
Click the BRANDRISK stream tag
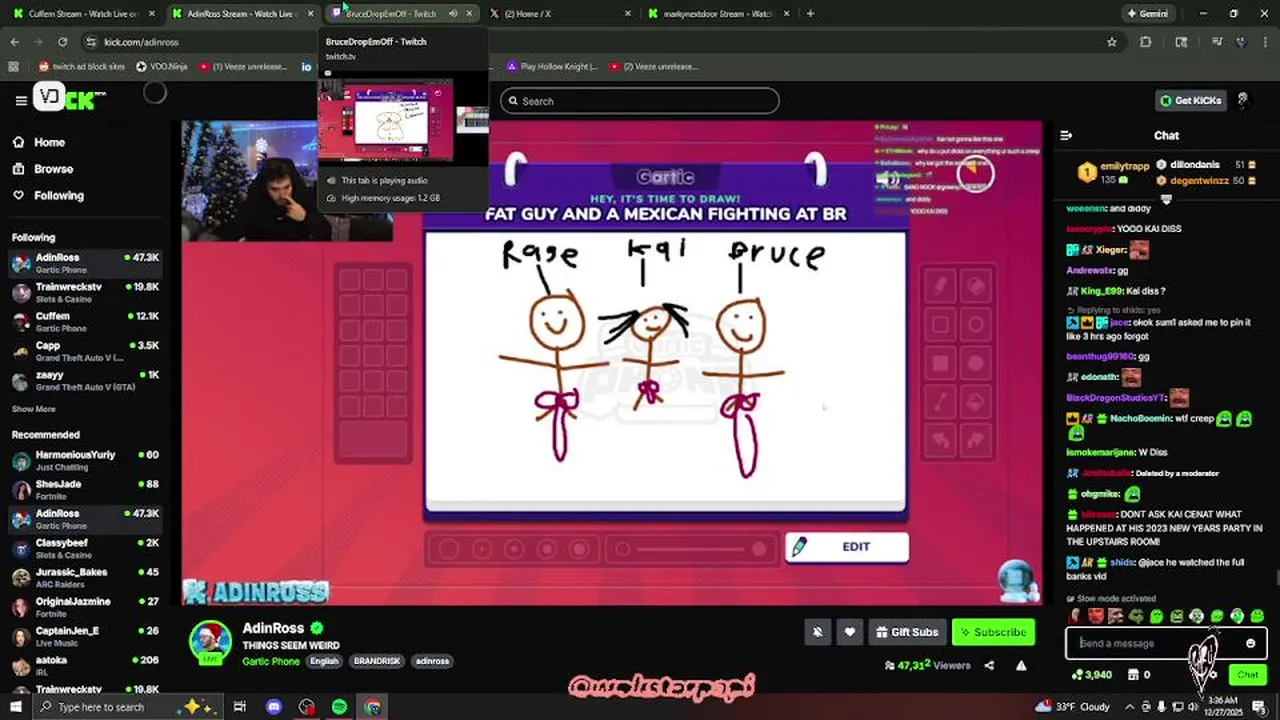click(x=376, y=661)
